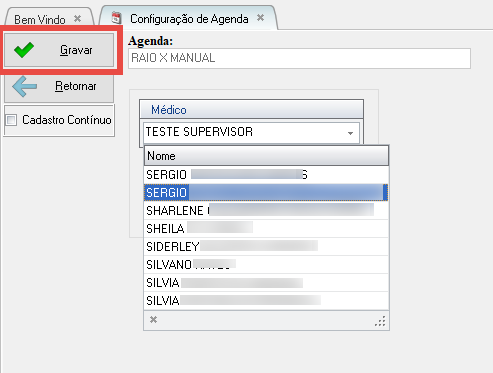Select the highlighted SERGIO entry
The image size is (493, 373).
point(266,192)
